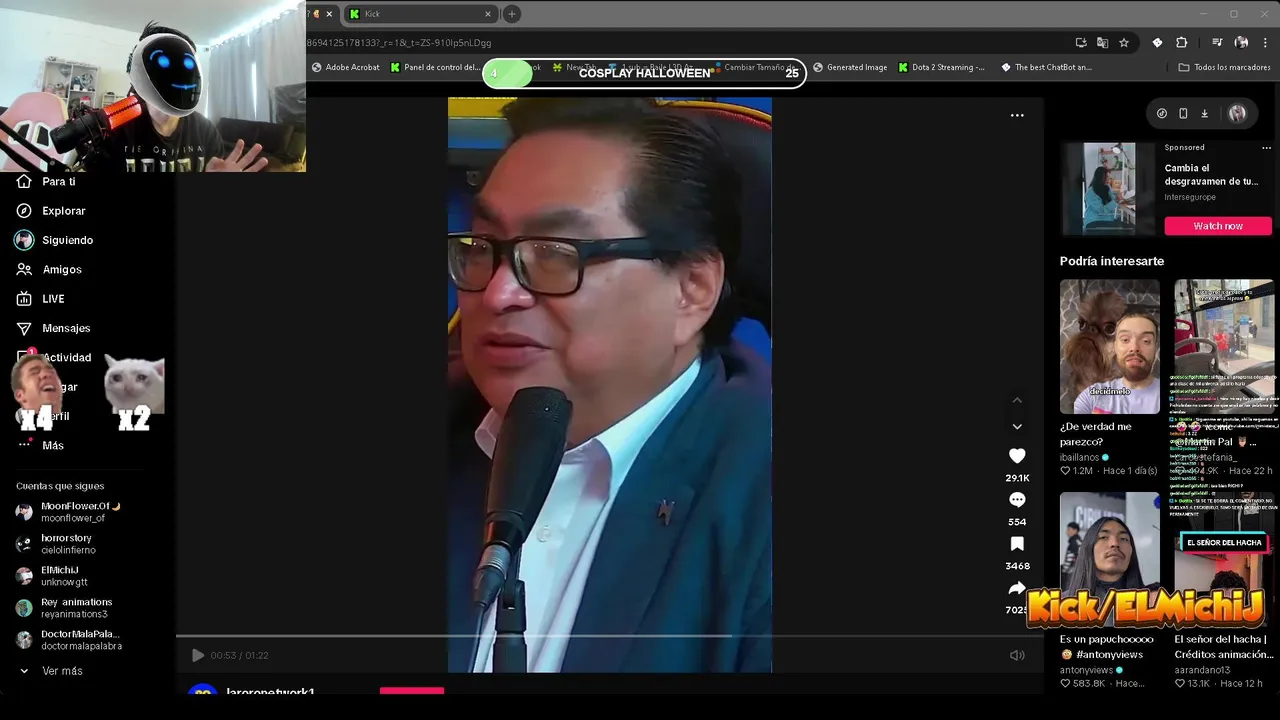Open the install app icon in address bar
1280x720 pixels.
pos(1081,43)
